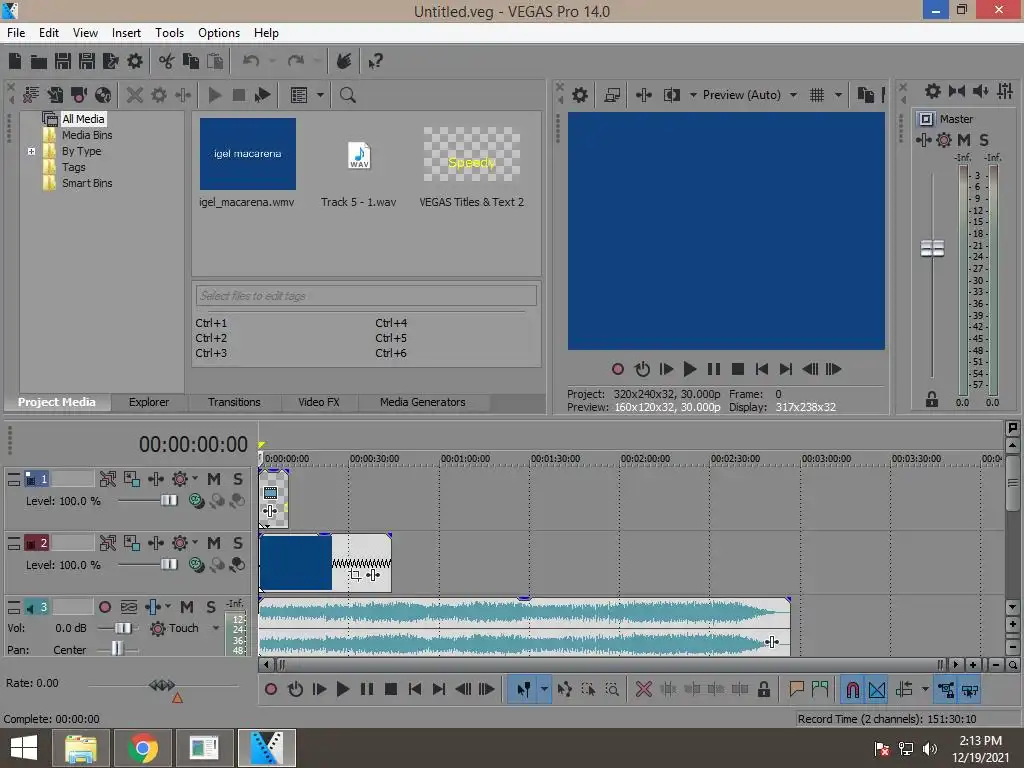Click the Split Screen View icon

pyautogui.click(x=672, y=95)
